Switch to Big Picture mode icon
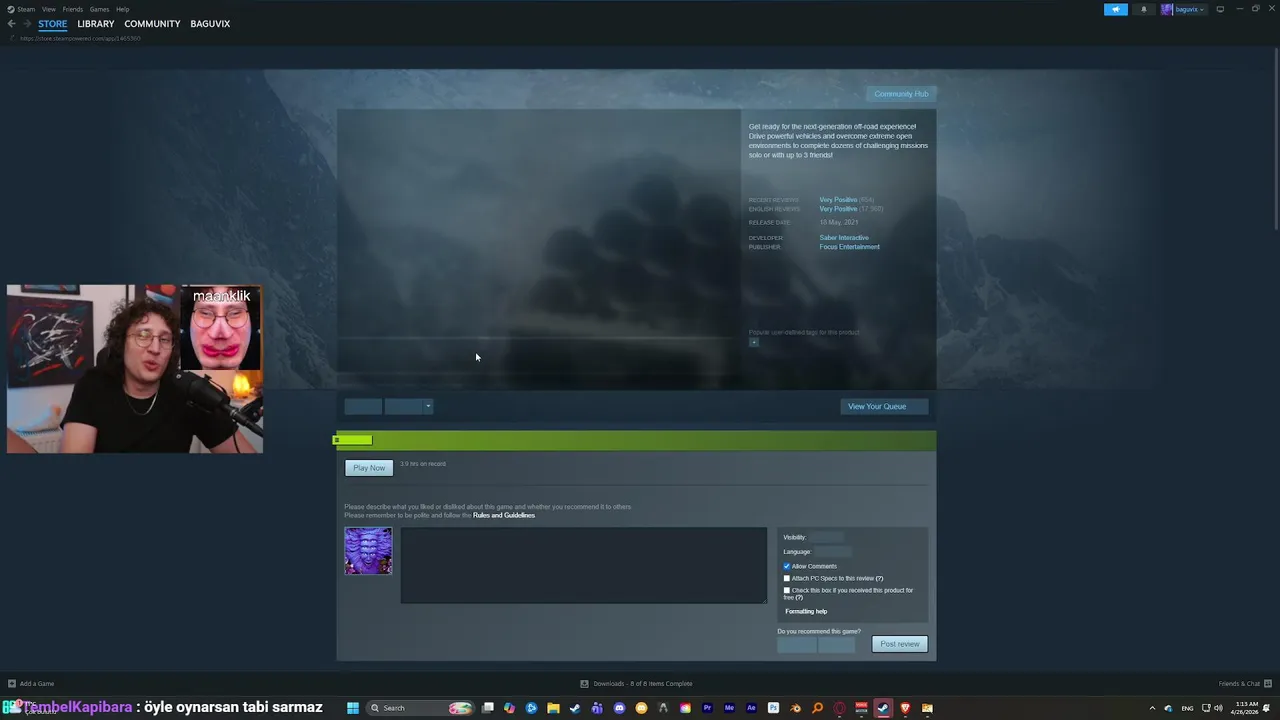This screenshot has width=1280, height=720. pos(1220,9)
